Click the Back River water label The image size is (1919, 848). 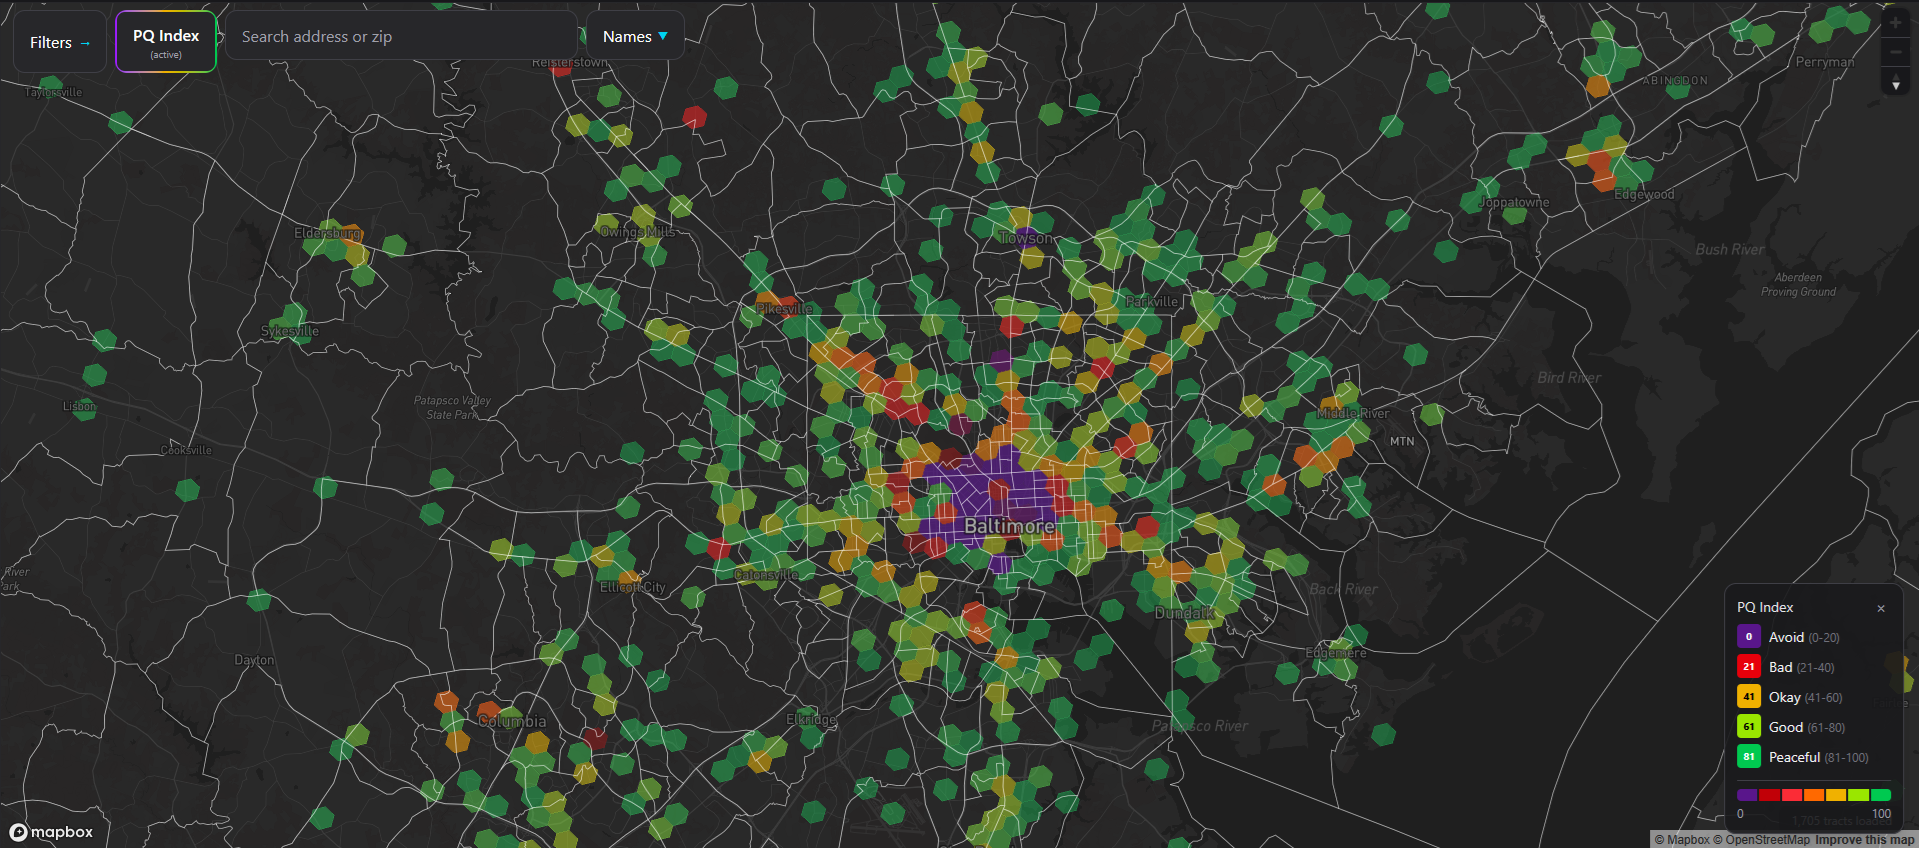point(1344,589)
